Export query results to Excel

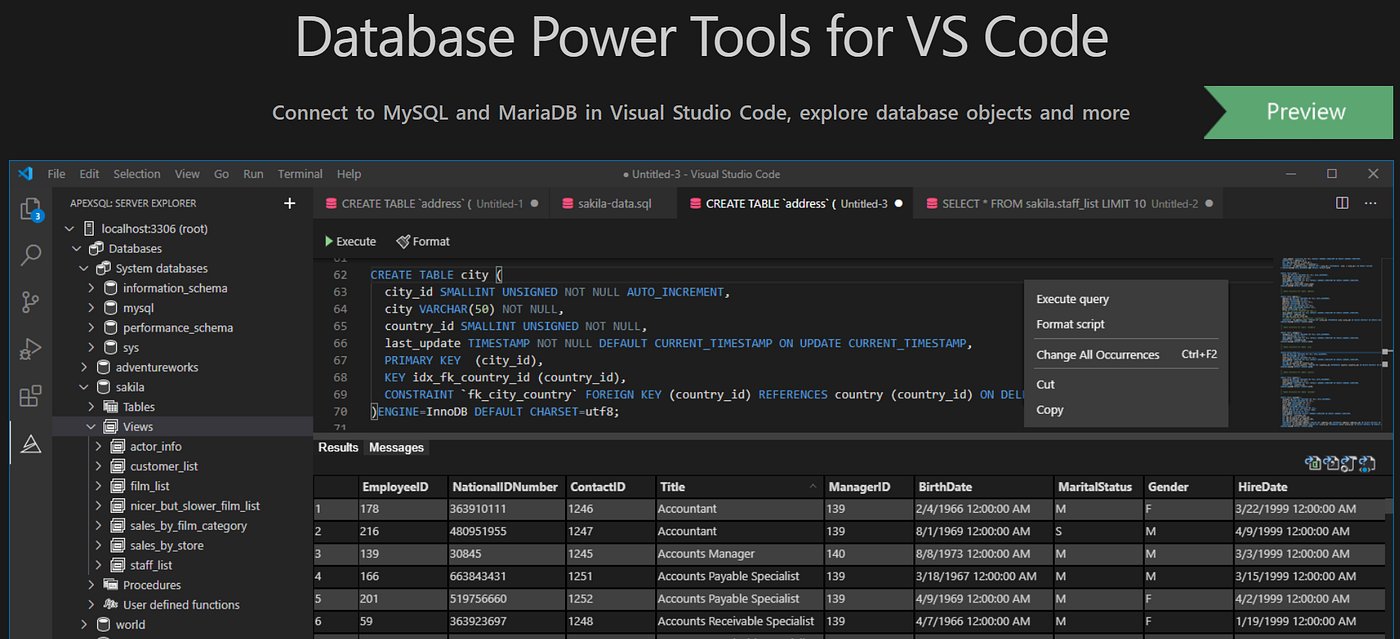[1312, 463]
